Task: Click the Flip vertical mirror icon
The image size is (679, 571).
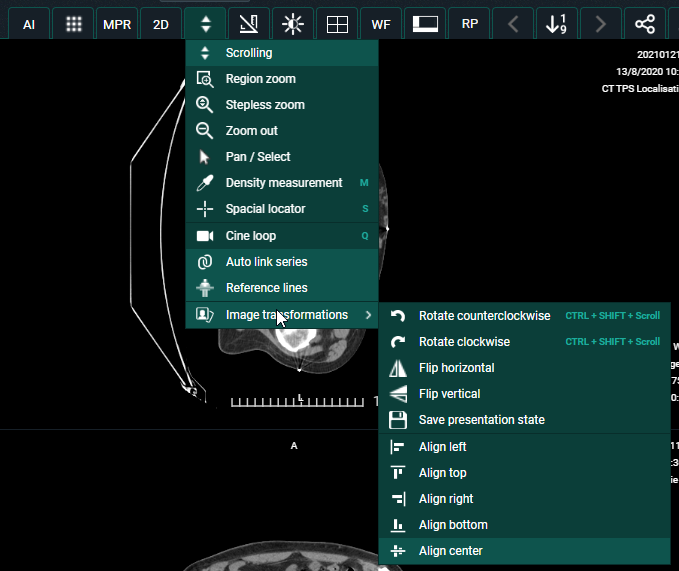Action: pos(398,394)
